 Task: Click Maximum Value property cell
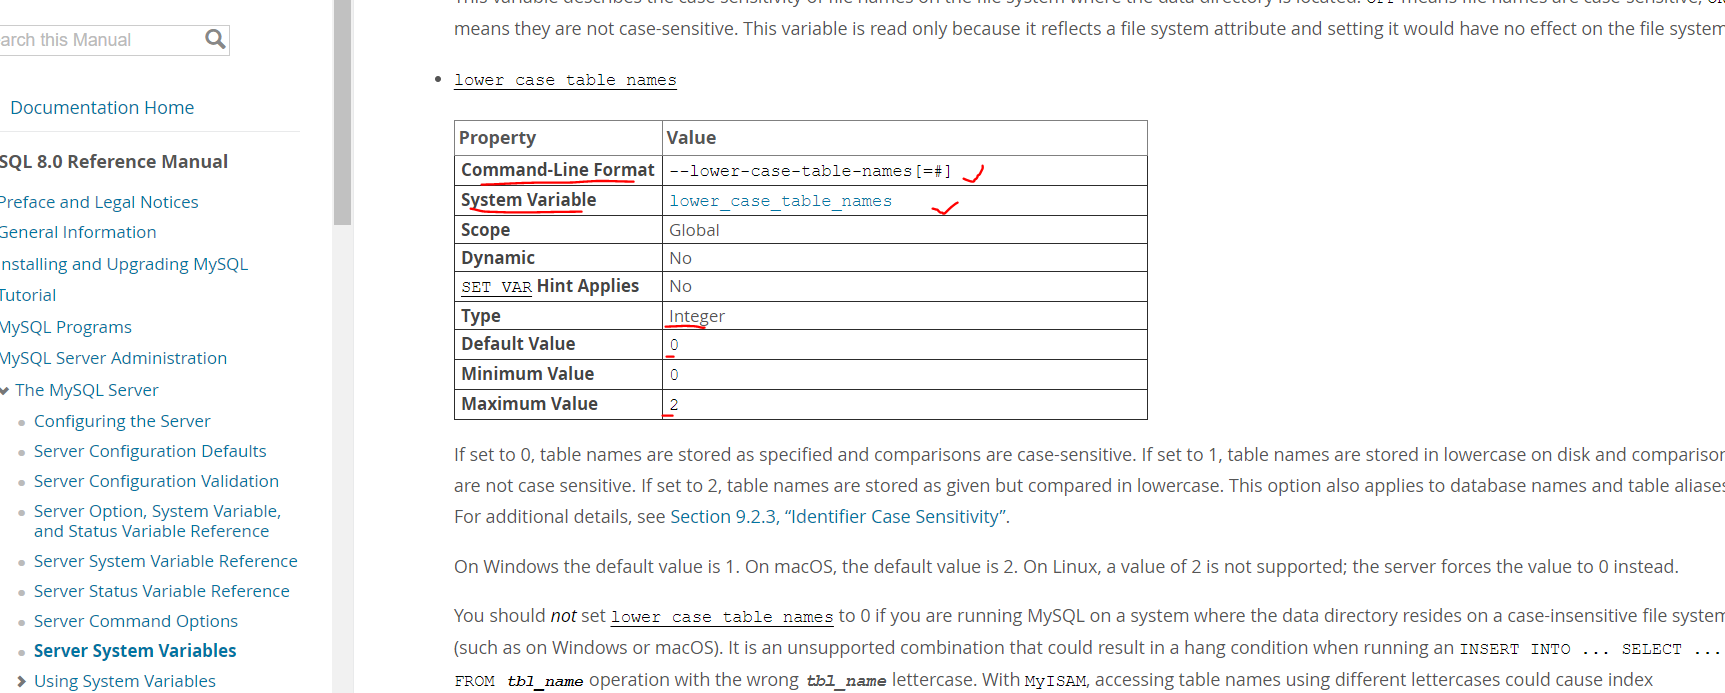tap(558, 404)
